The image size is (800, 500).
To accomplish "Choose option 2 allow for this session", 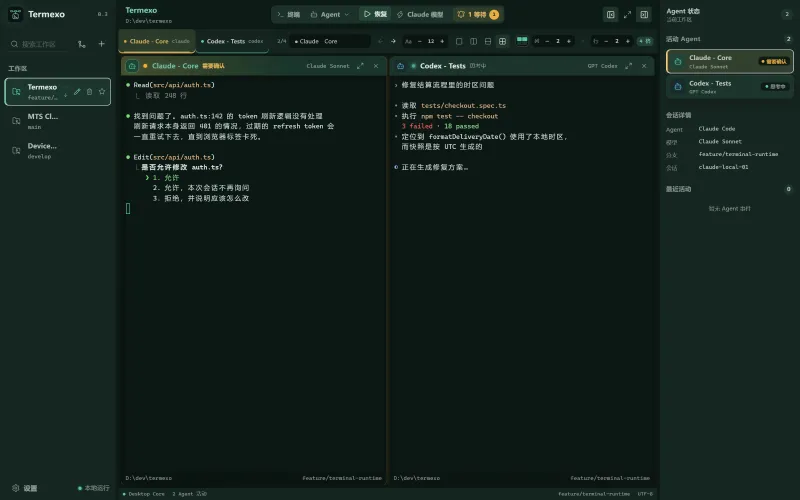I will click(201, 188).
